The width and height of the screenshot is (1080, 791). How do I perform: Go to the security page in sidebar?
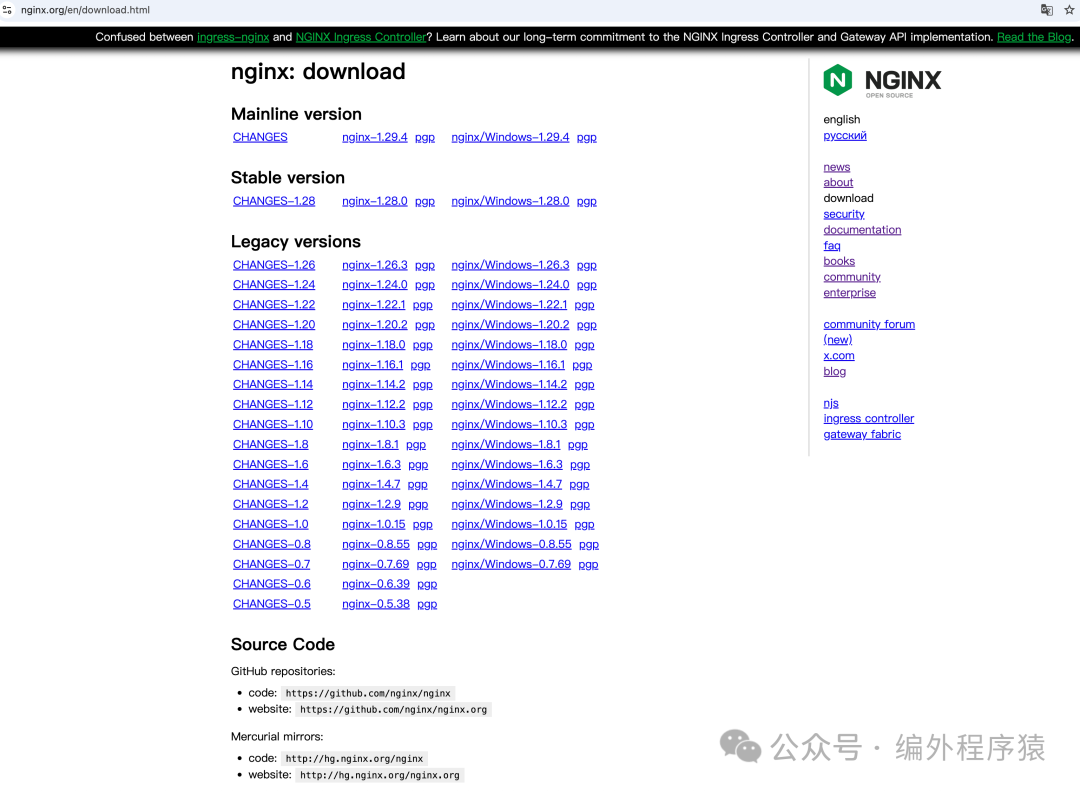point(844,214)
